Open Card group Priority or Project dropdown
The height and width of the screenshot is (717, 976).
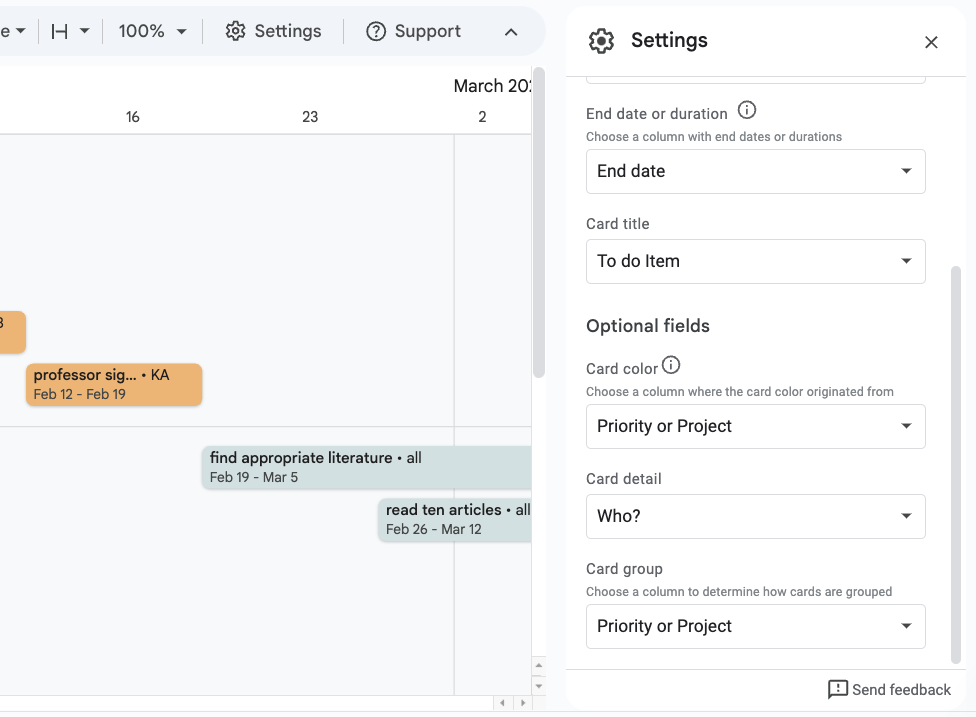pyautogui.click(x=755, y=626)
